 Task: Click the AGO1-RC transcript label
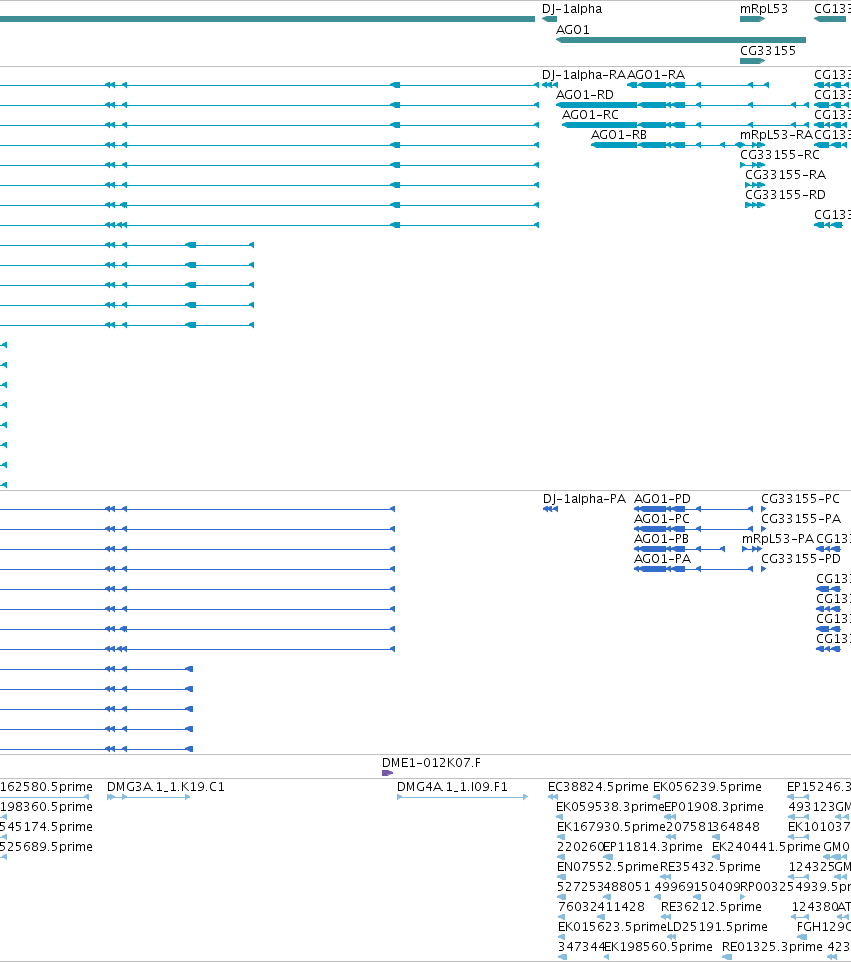tap(590, 115)
